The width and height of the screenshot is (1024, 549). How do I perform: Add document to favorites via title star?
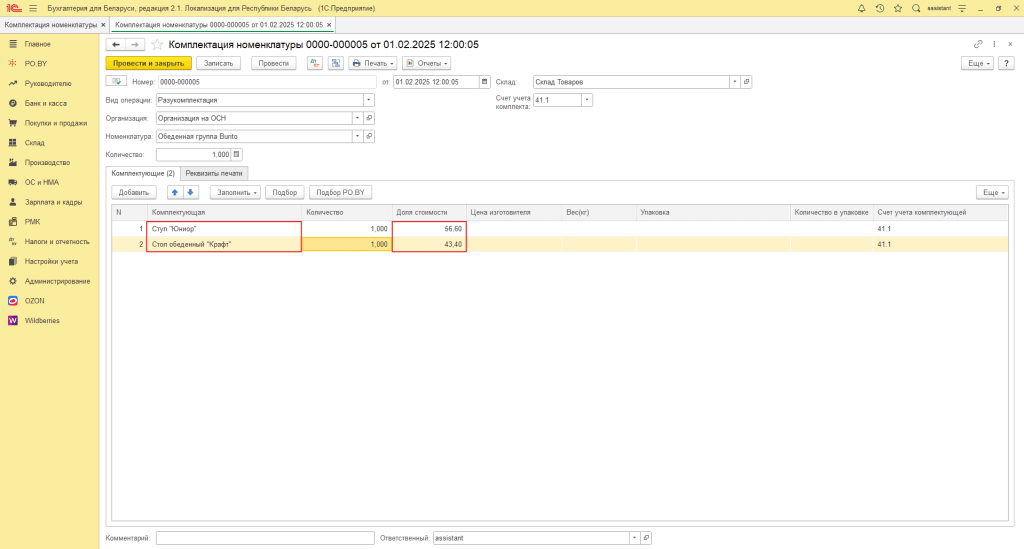[x=157, y=45]
